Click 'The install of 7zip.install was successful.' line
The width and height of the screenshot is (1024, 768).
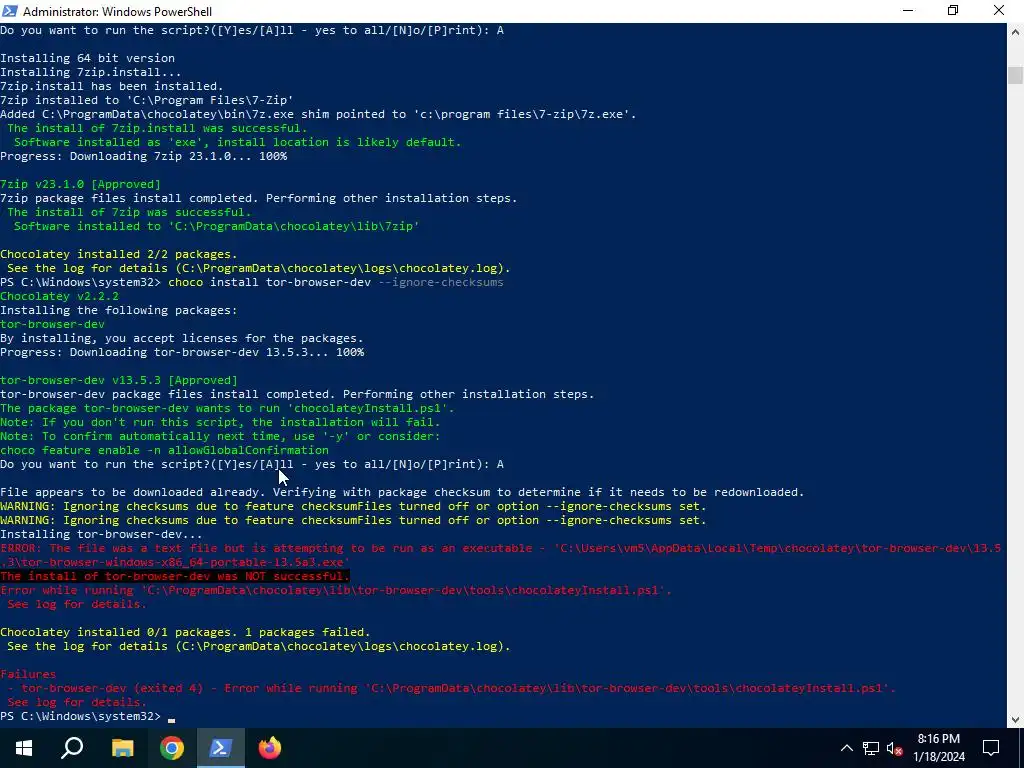point(157,128)
